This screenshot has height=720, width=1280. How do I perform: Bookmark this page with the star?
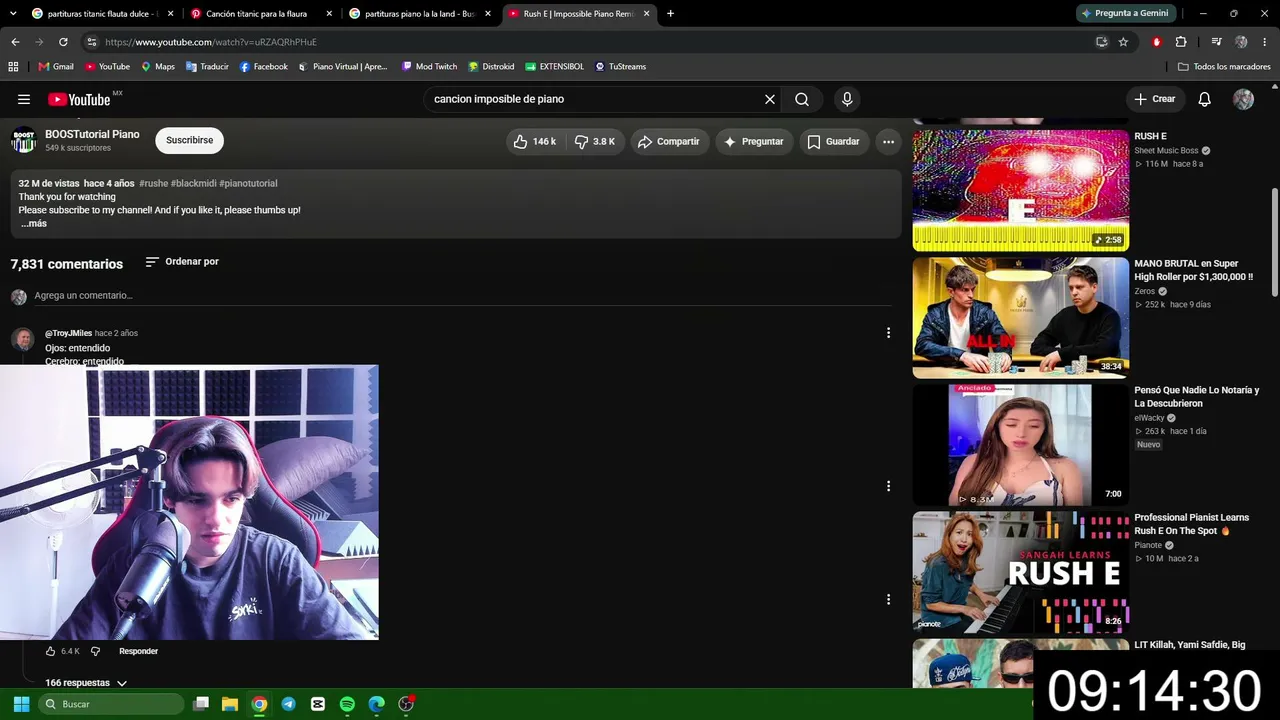(x=1123, y=42)
